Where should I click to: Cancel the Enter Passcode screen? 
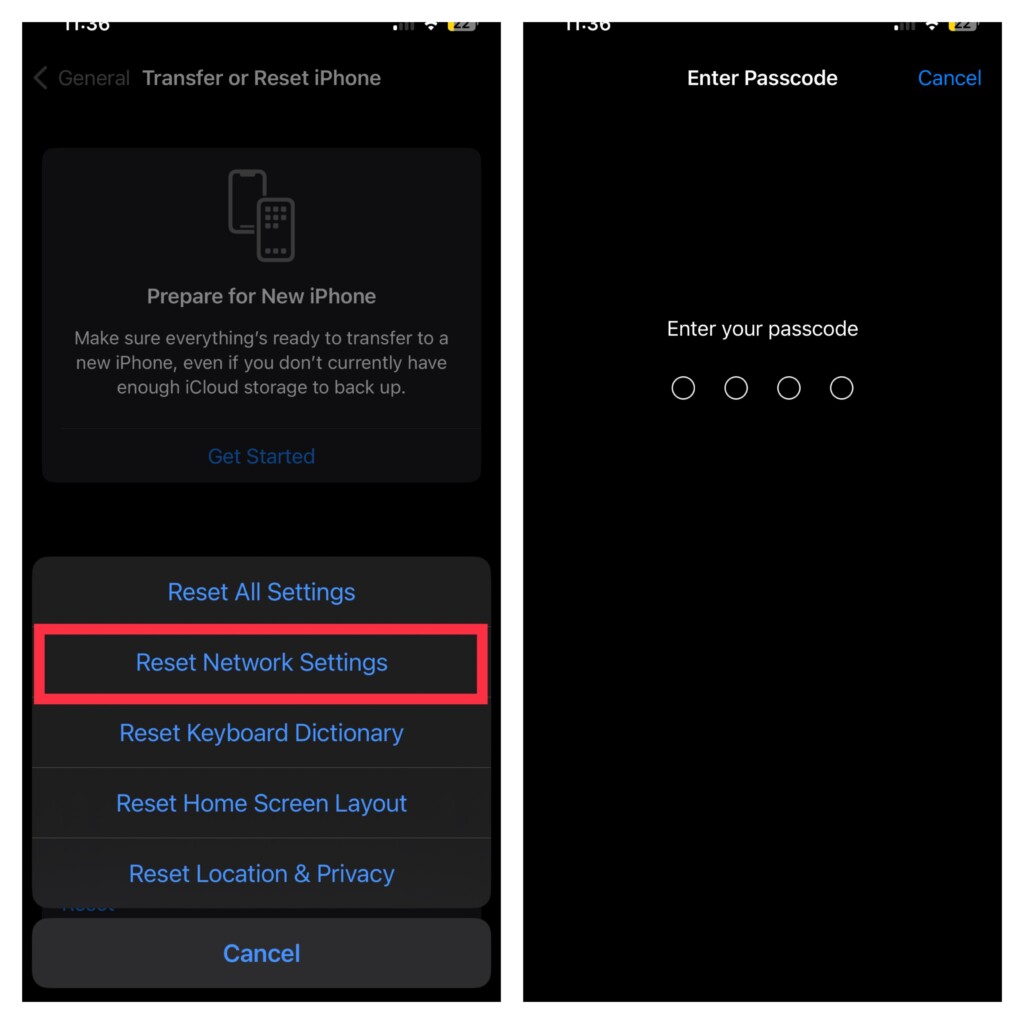[x=949, y=78]
